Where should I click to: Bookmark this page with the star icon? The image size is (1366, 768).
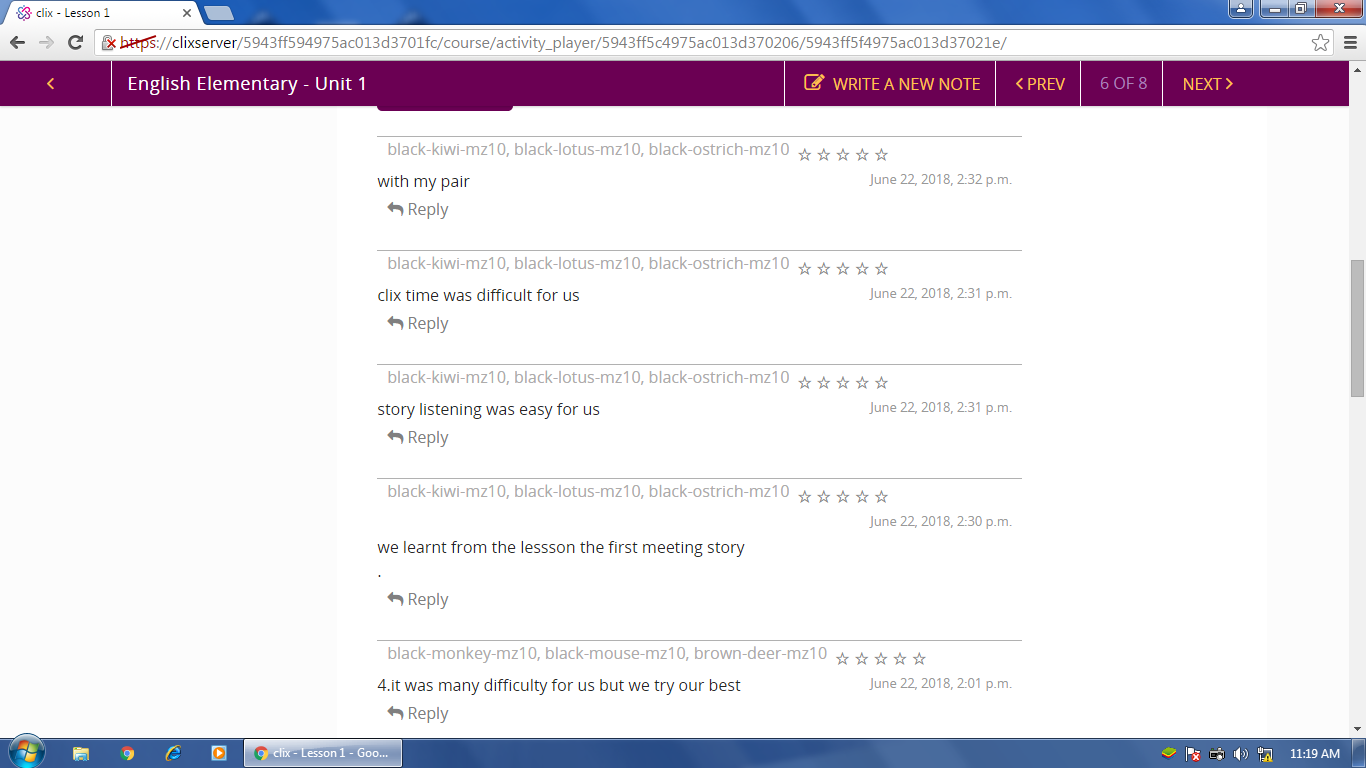(1320, 43)
